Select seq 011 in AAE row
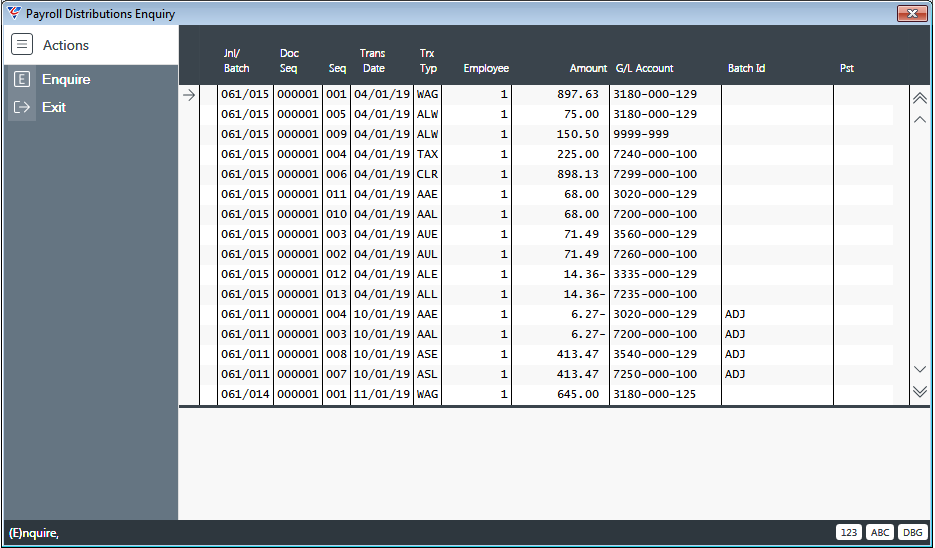This screenshot has height=548, width=935. pyautogui.click(x=336, y=194)
